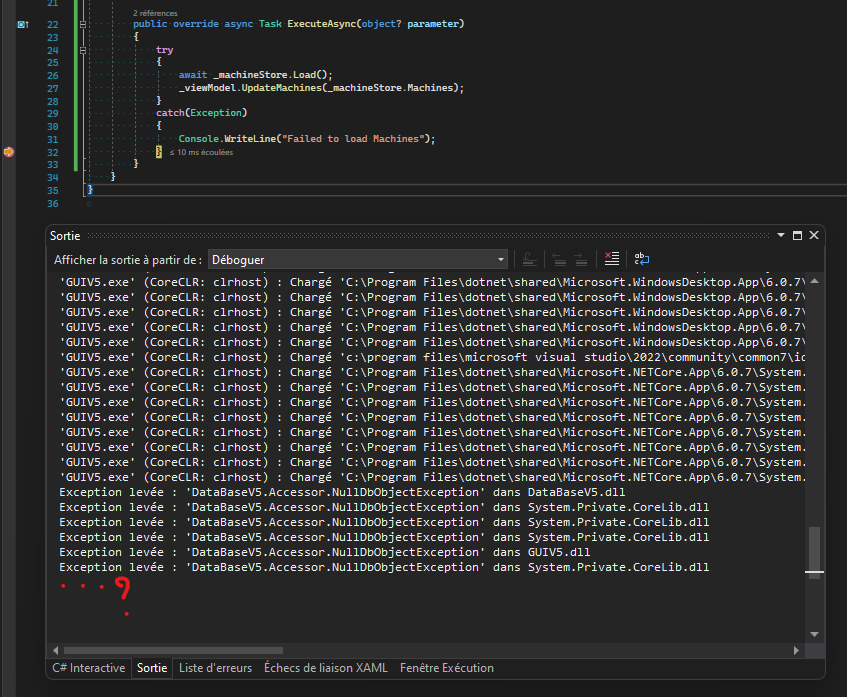Go to next message in output toolbar
Screen dimensions: 847x697
[580, 260]
